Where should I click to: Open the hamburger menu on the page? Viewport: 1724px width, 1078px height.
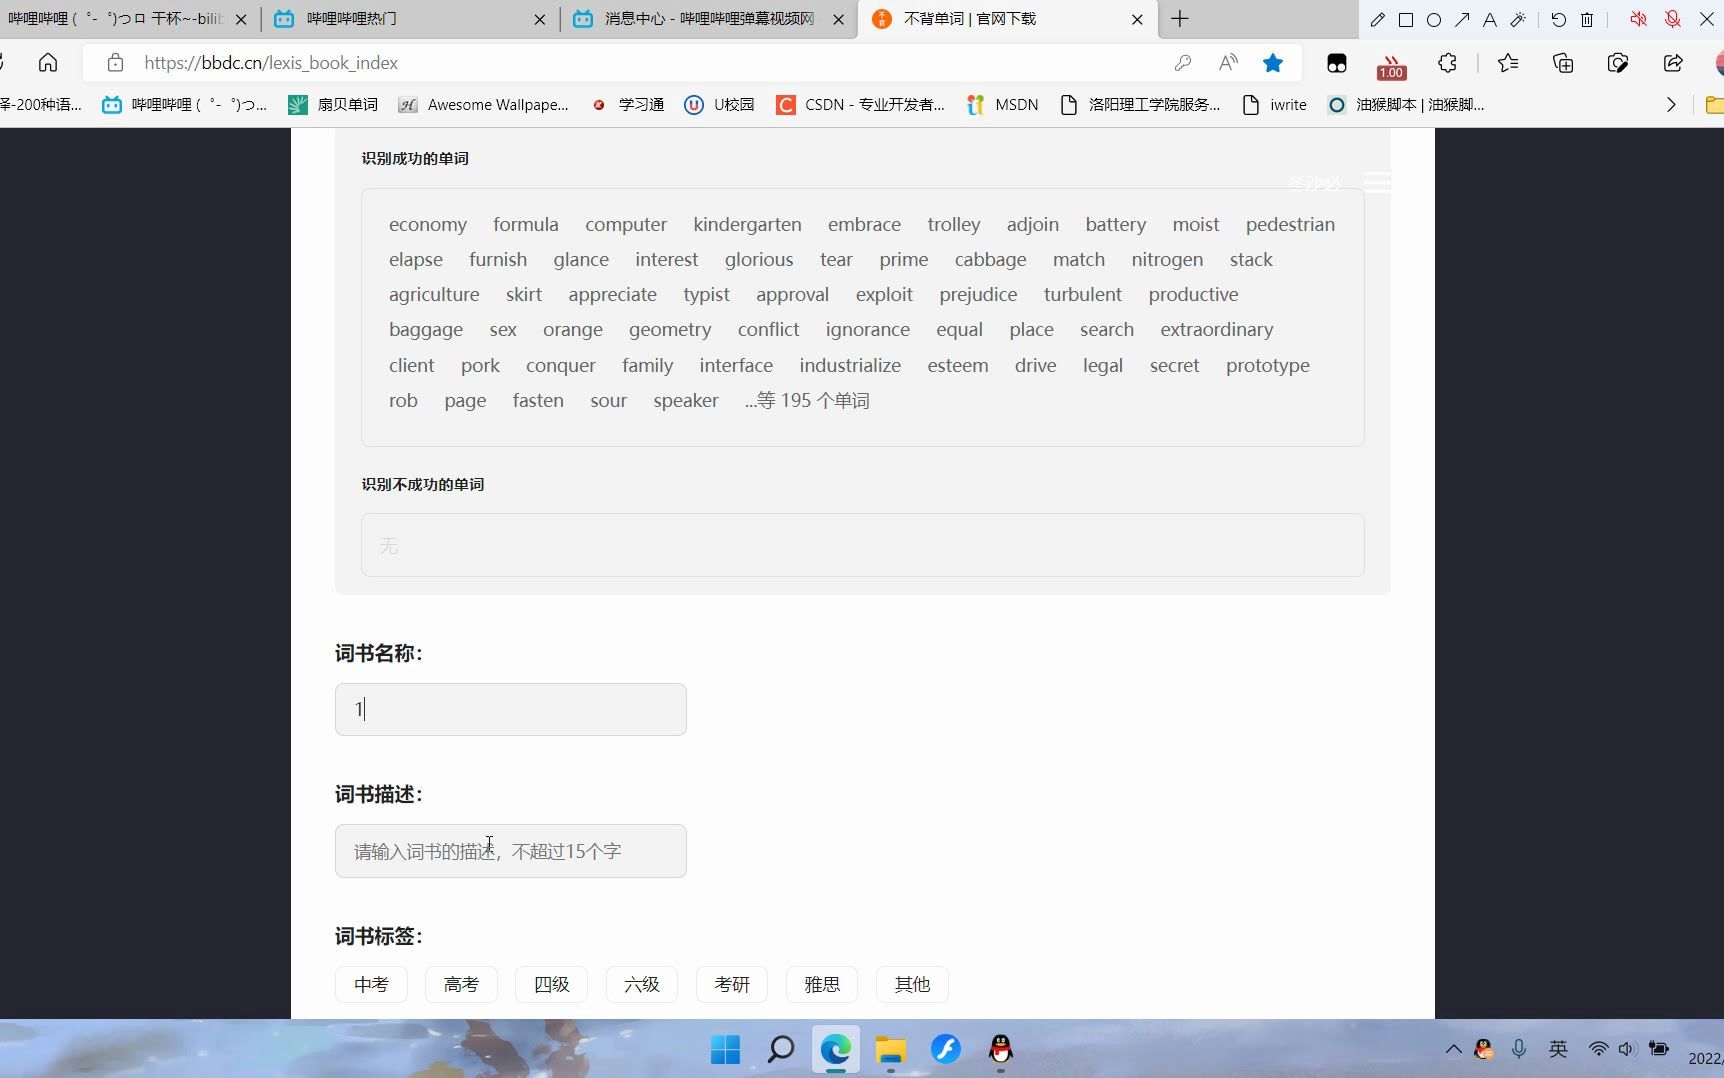click(x=1378, y=182)
